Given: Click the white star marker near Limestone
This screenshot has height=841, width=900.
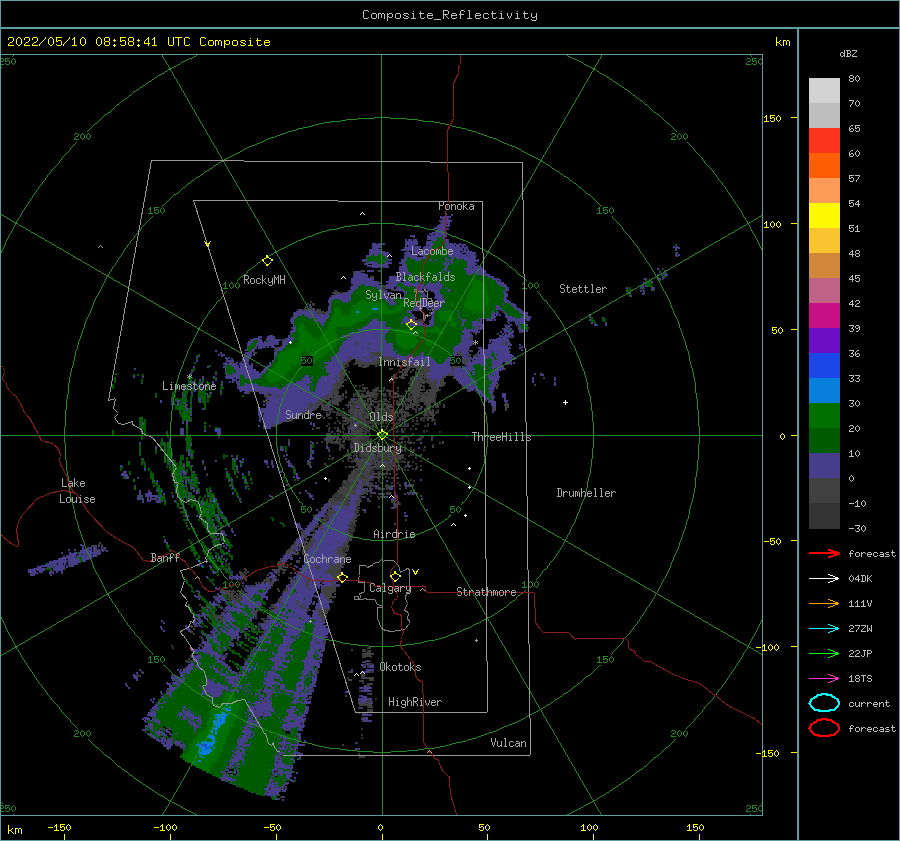Looking at the screenshot, I should [189, 377].
